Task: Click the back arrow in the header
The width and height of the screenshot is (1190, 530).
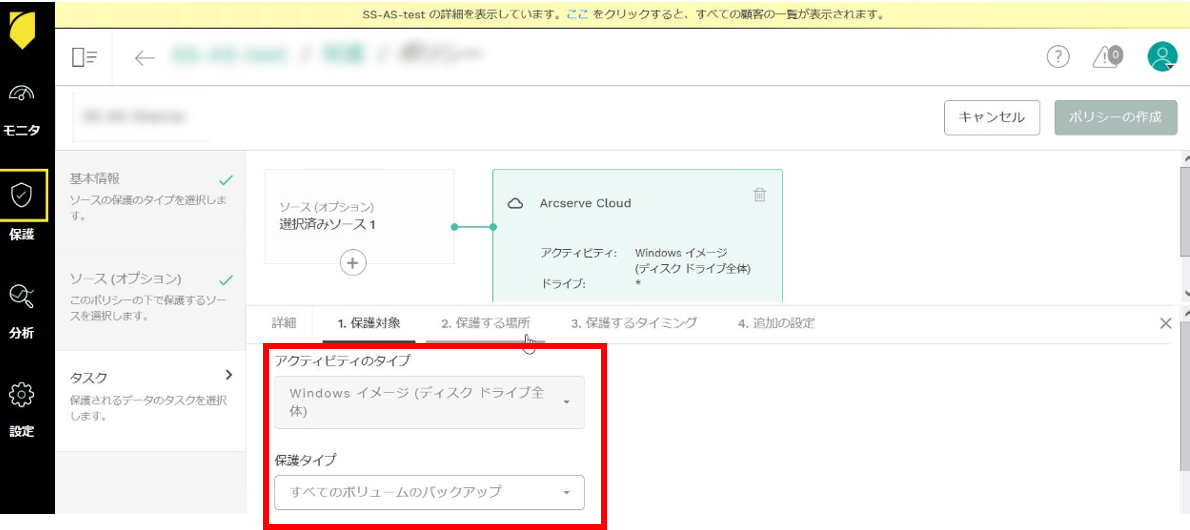Action: (145, 58)
